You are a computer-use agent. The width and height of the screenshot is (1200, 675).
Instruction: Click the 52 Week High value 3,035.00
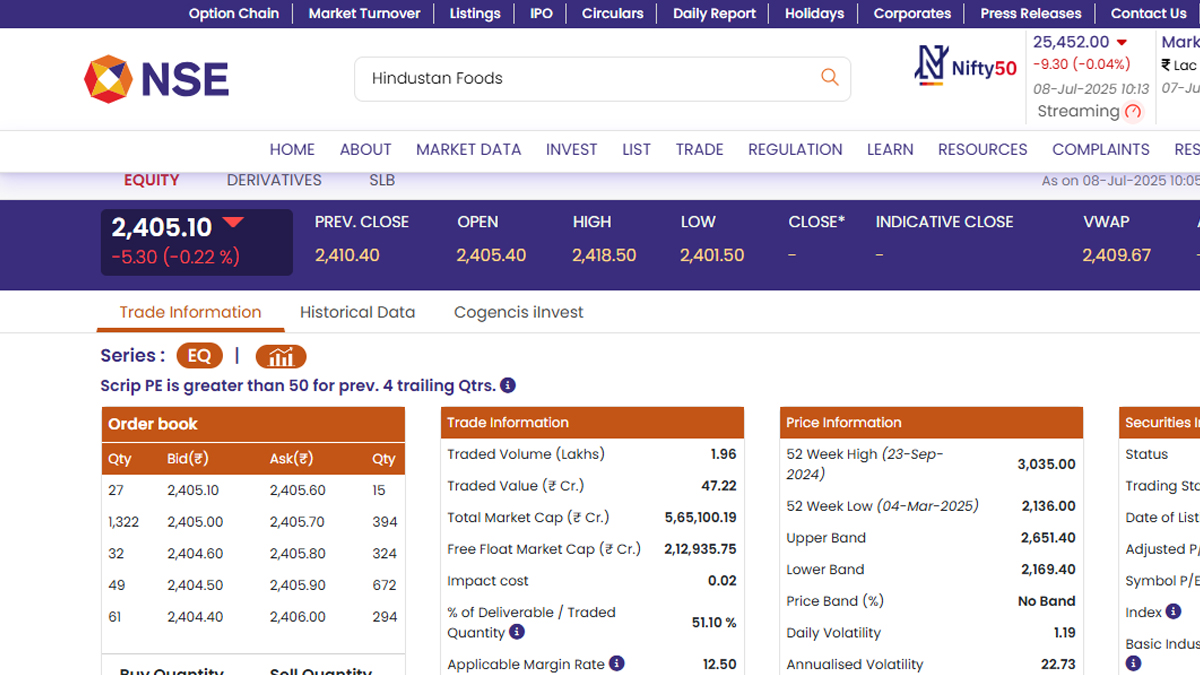(1047, 464)
